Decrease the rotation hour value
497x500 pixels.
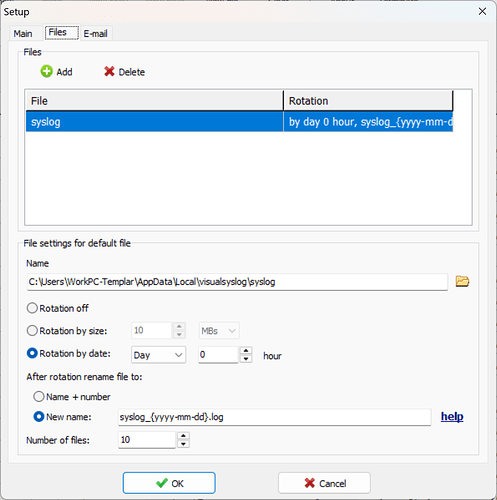click(246, 359)
